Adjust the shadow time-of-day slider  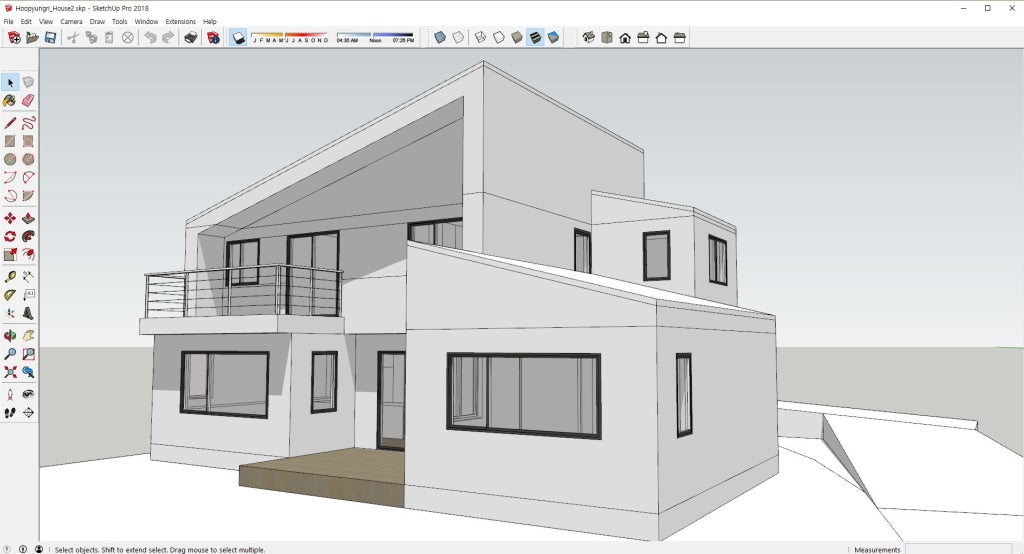point(375,38)
